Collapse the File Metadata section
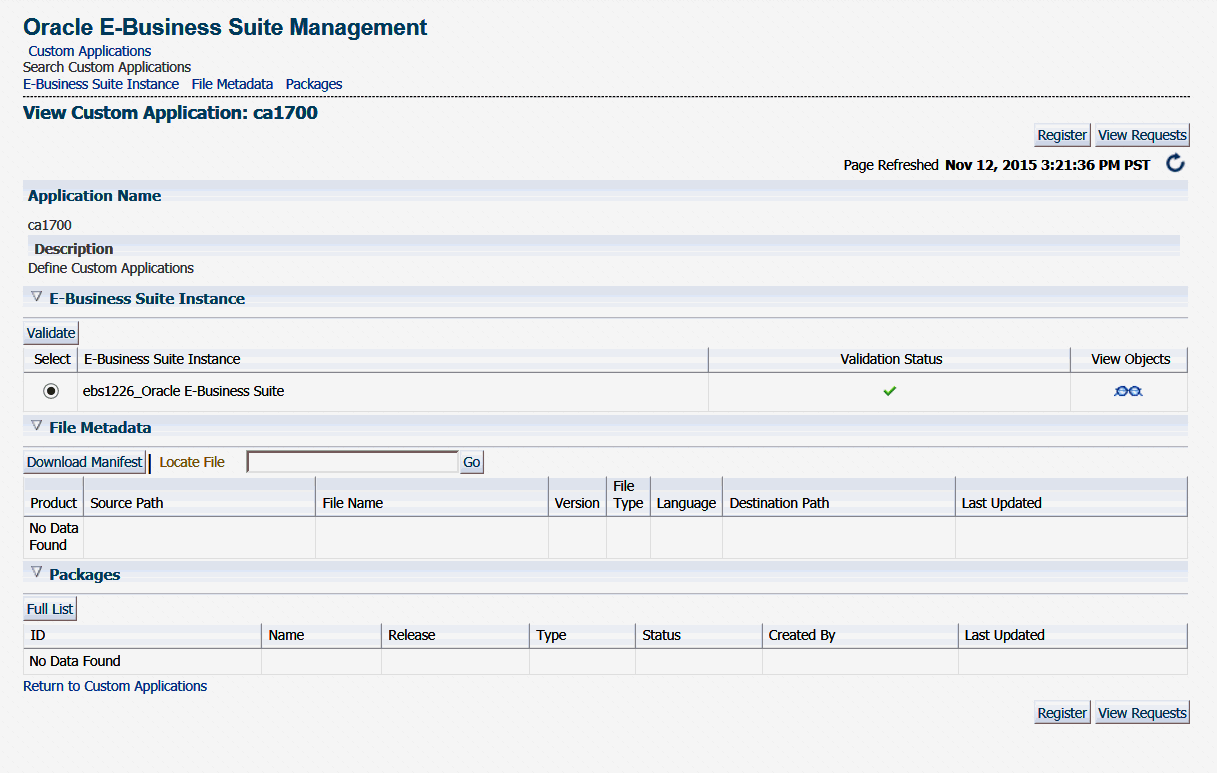Viewport: 1217px width, 773px height. (37, 426)
